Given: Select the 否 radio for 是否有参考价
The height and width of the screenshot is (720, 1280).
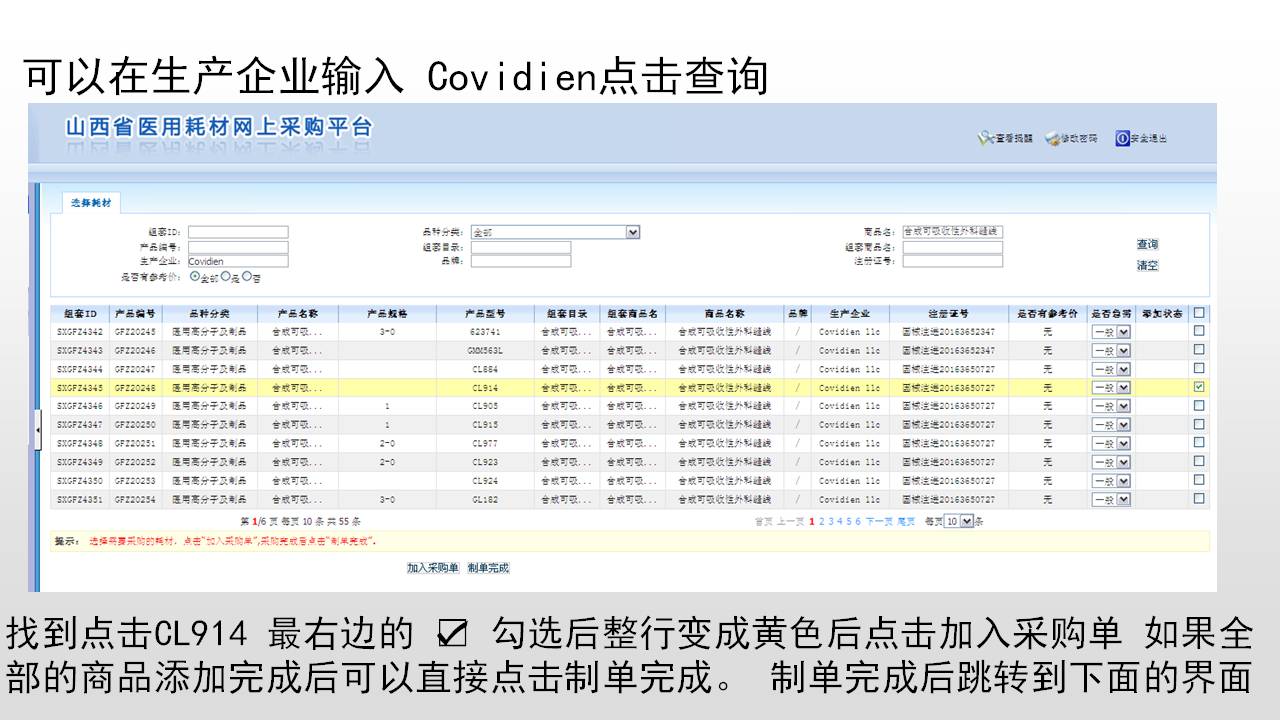Looking at the screenshot, I should 246,276.
